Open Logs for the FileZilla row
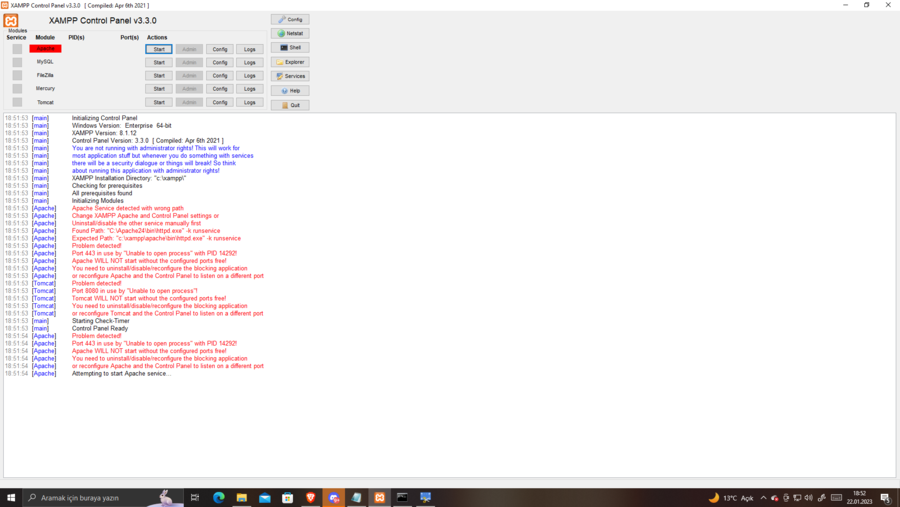This screenshot has width=900, height=507. pyautogui.click(x=250, y=76)
